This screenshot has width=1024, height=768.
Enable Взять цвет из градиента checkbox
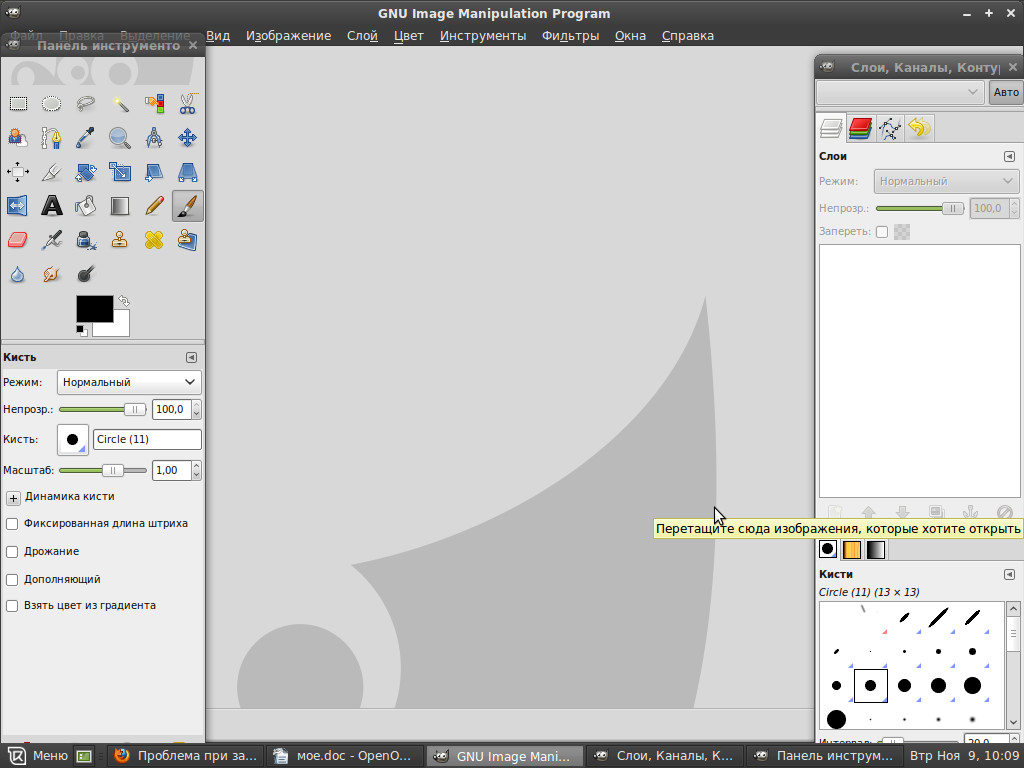tap(12, 606)
